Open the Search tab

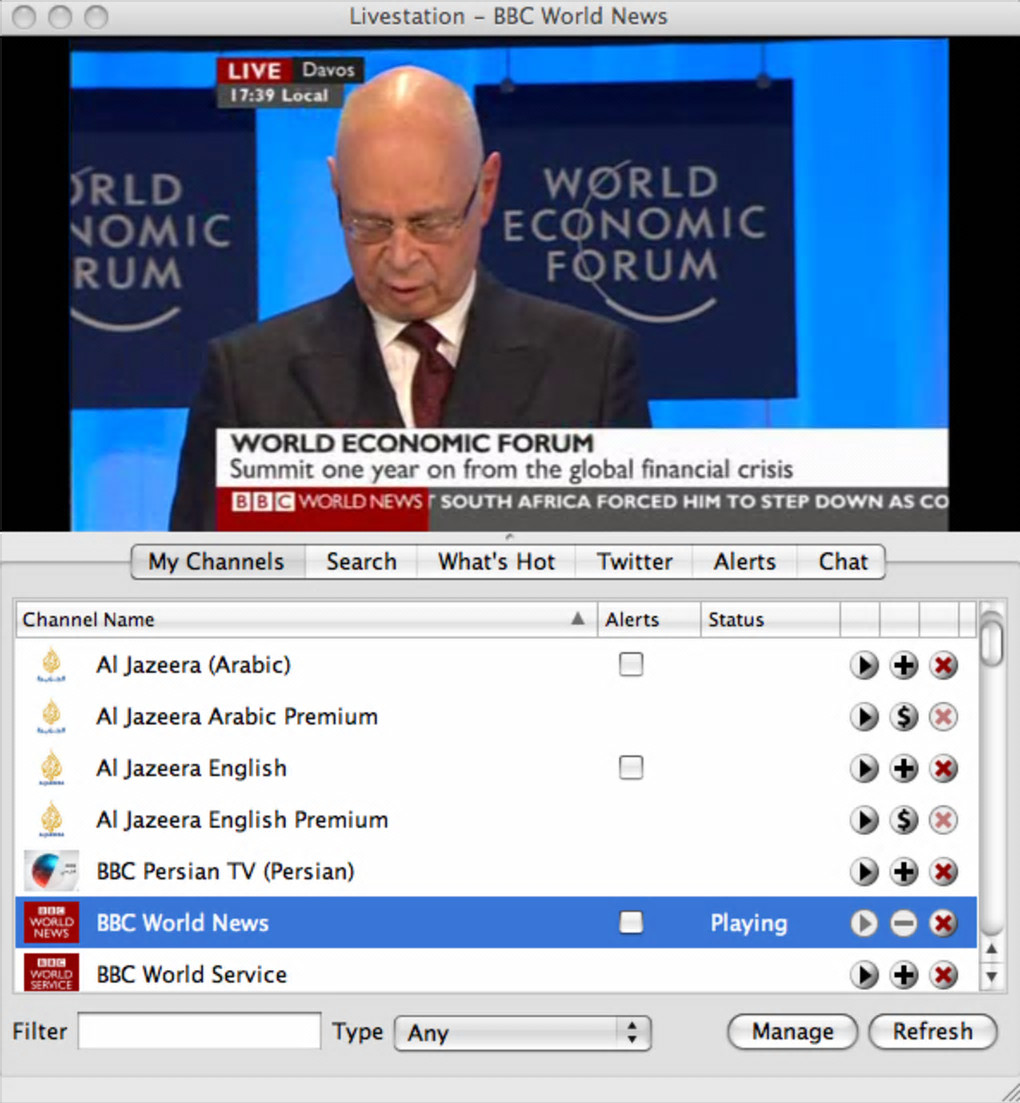[x=362, y=562]
